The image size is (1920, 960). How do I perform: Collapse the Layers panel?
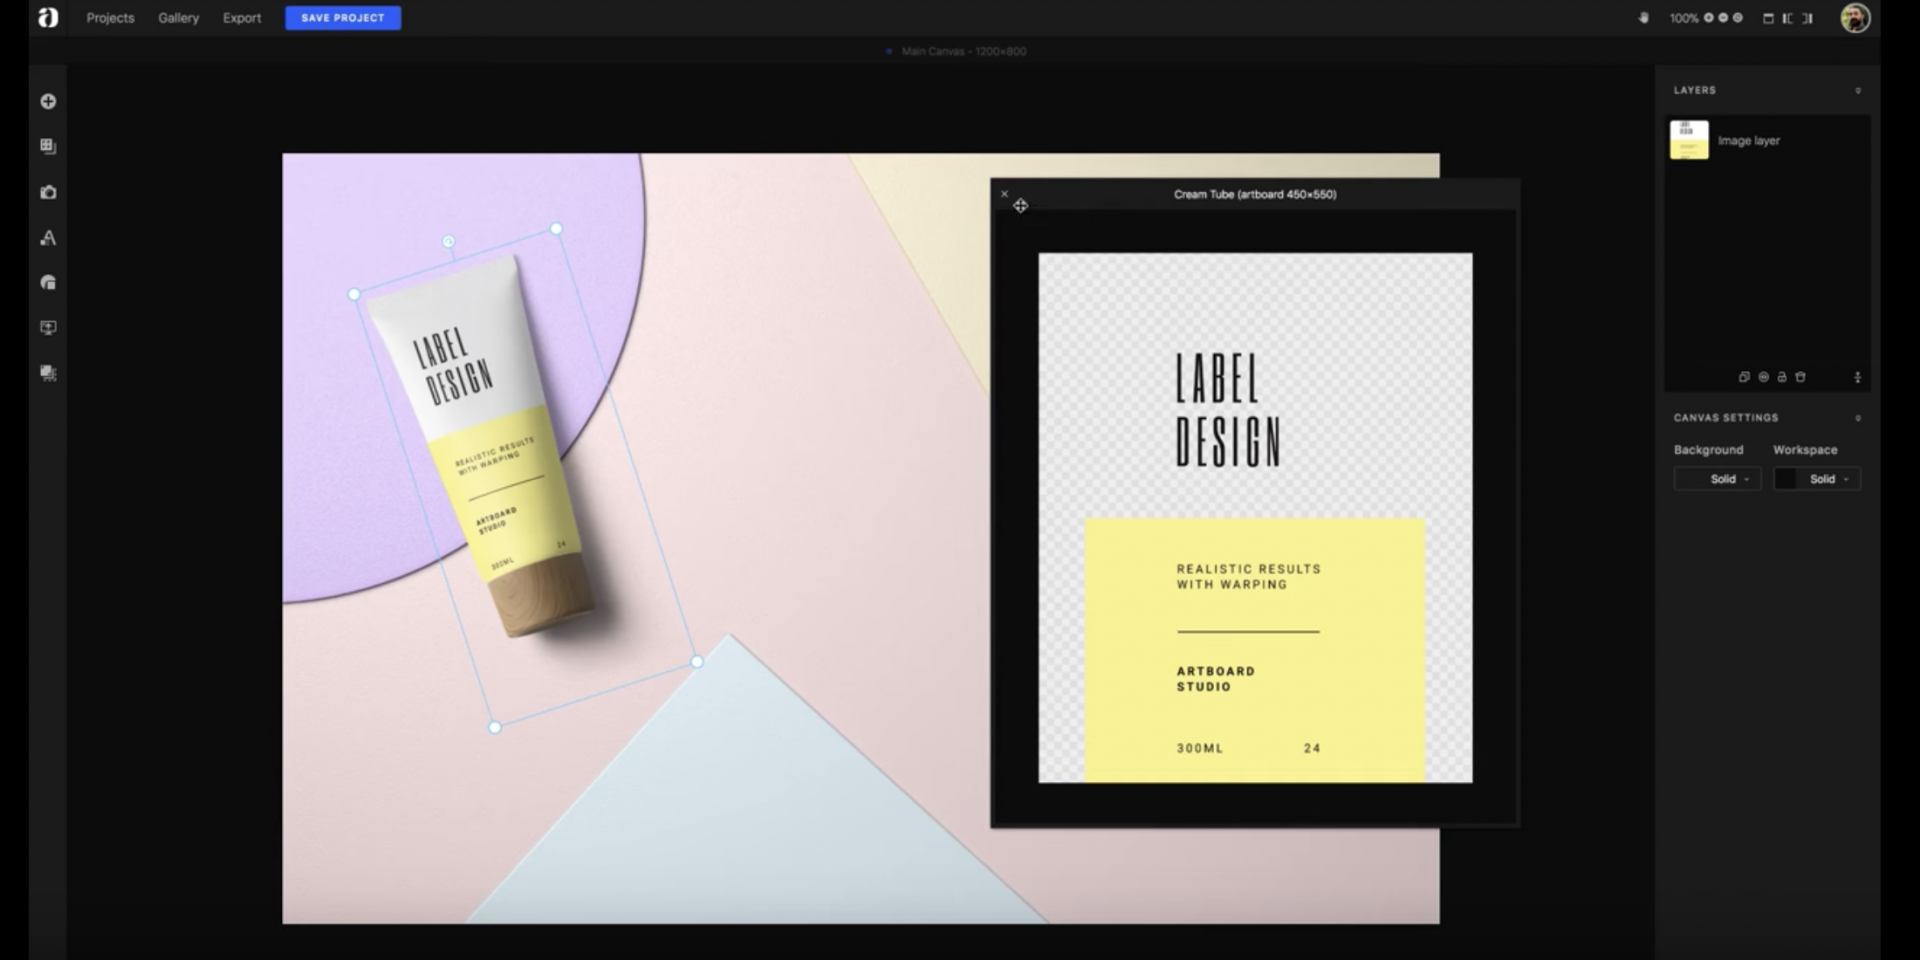pos(1858,91)
